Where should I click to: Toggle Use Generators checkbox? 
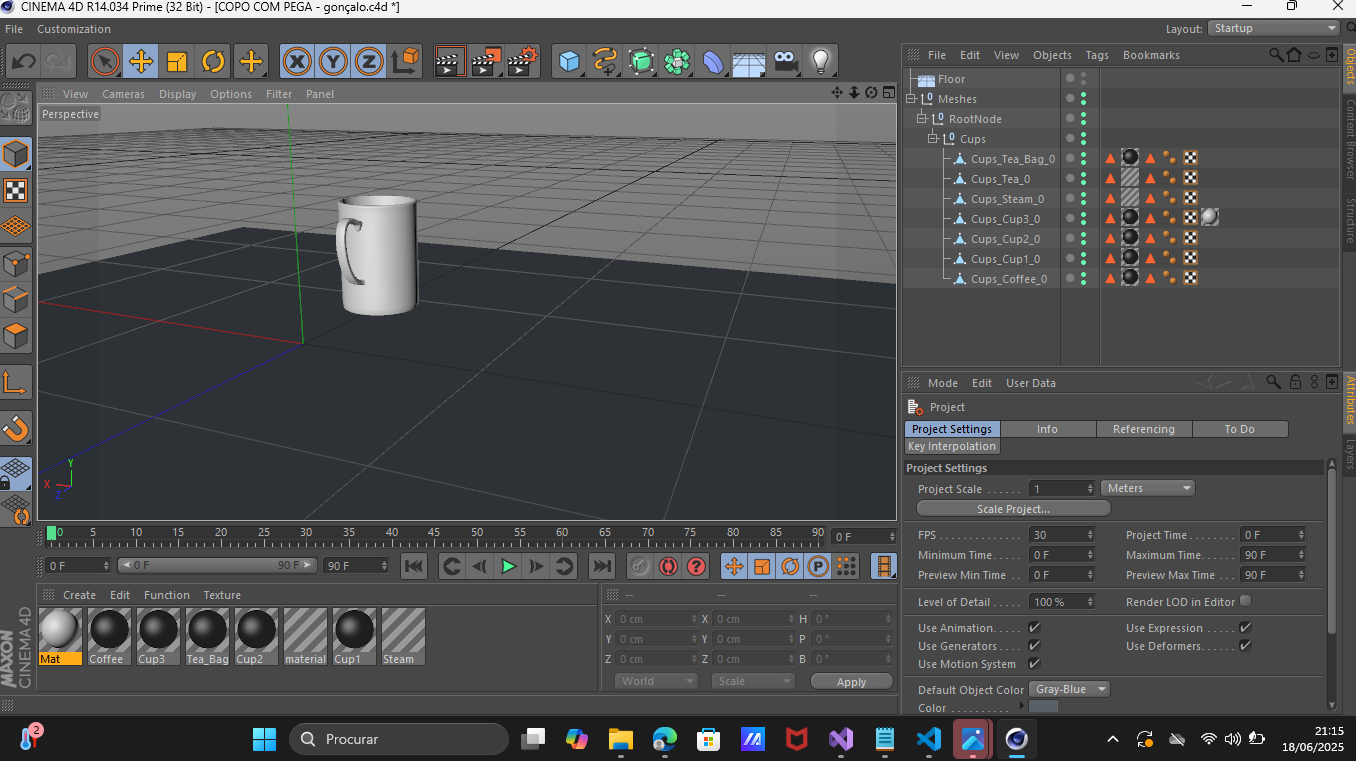1034,646
